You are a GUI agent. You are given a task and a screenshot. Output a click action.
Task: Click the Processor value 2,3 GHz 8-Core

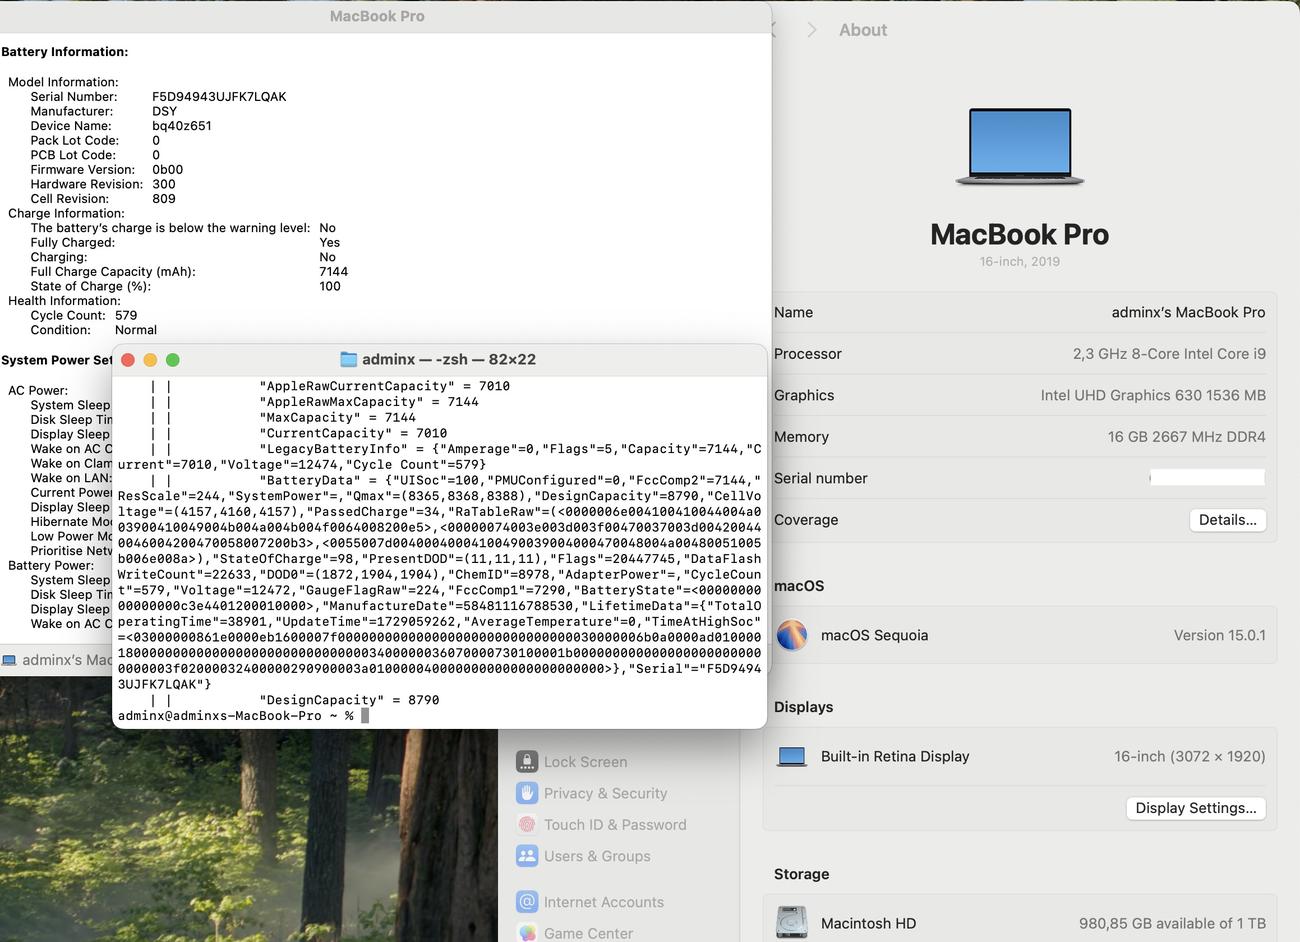[1169, 354]
